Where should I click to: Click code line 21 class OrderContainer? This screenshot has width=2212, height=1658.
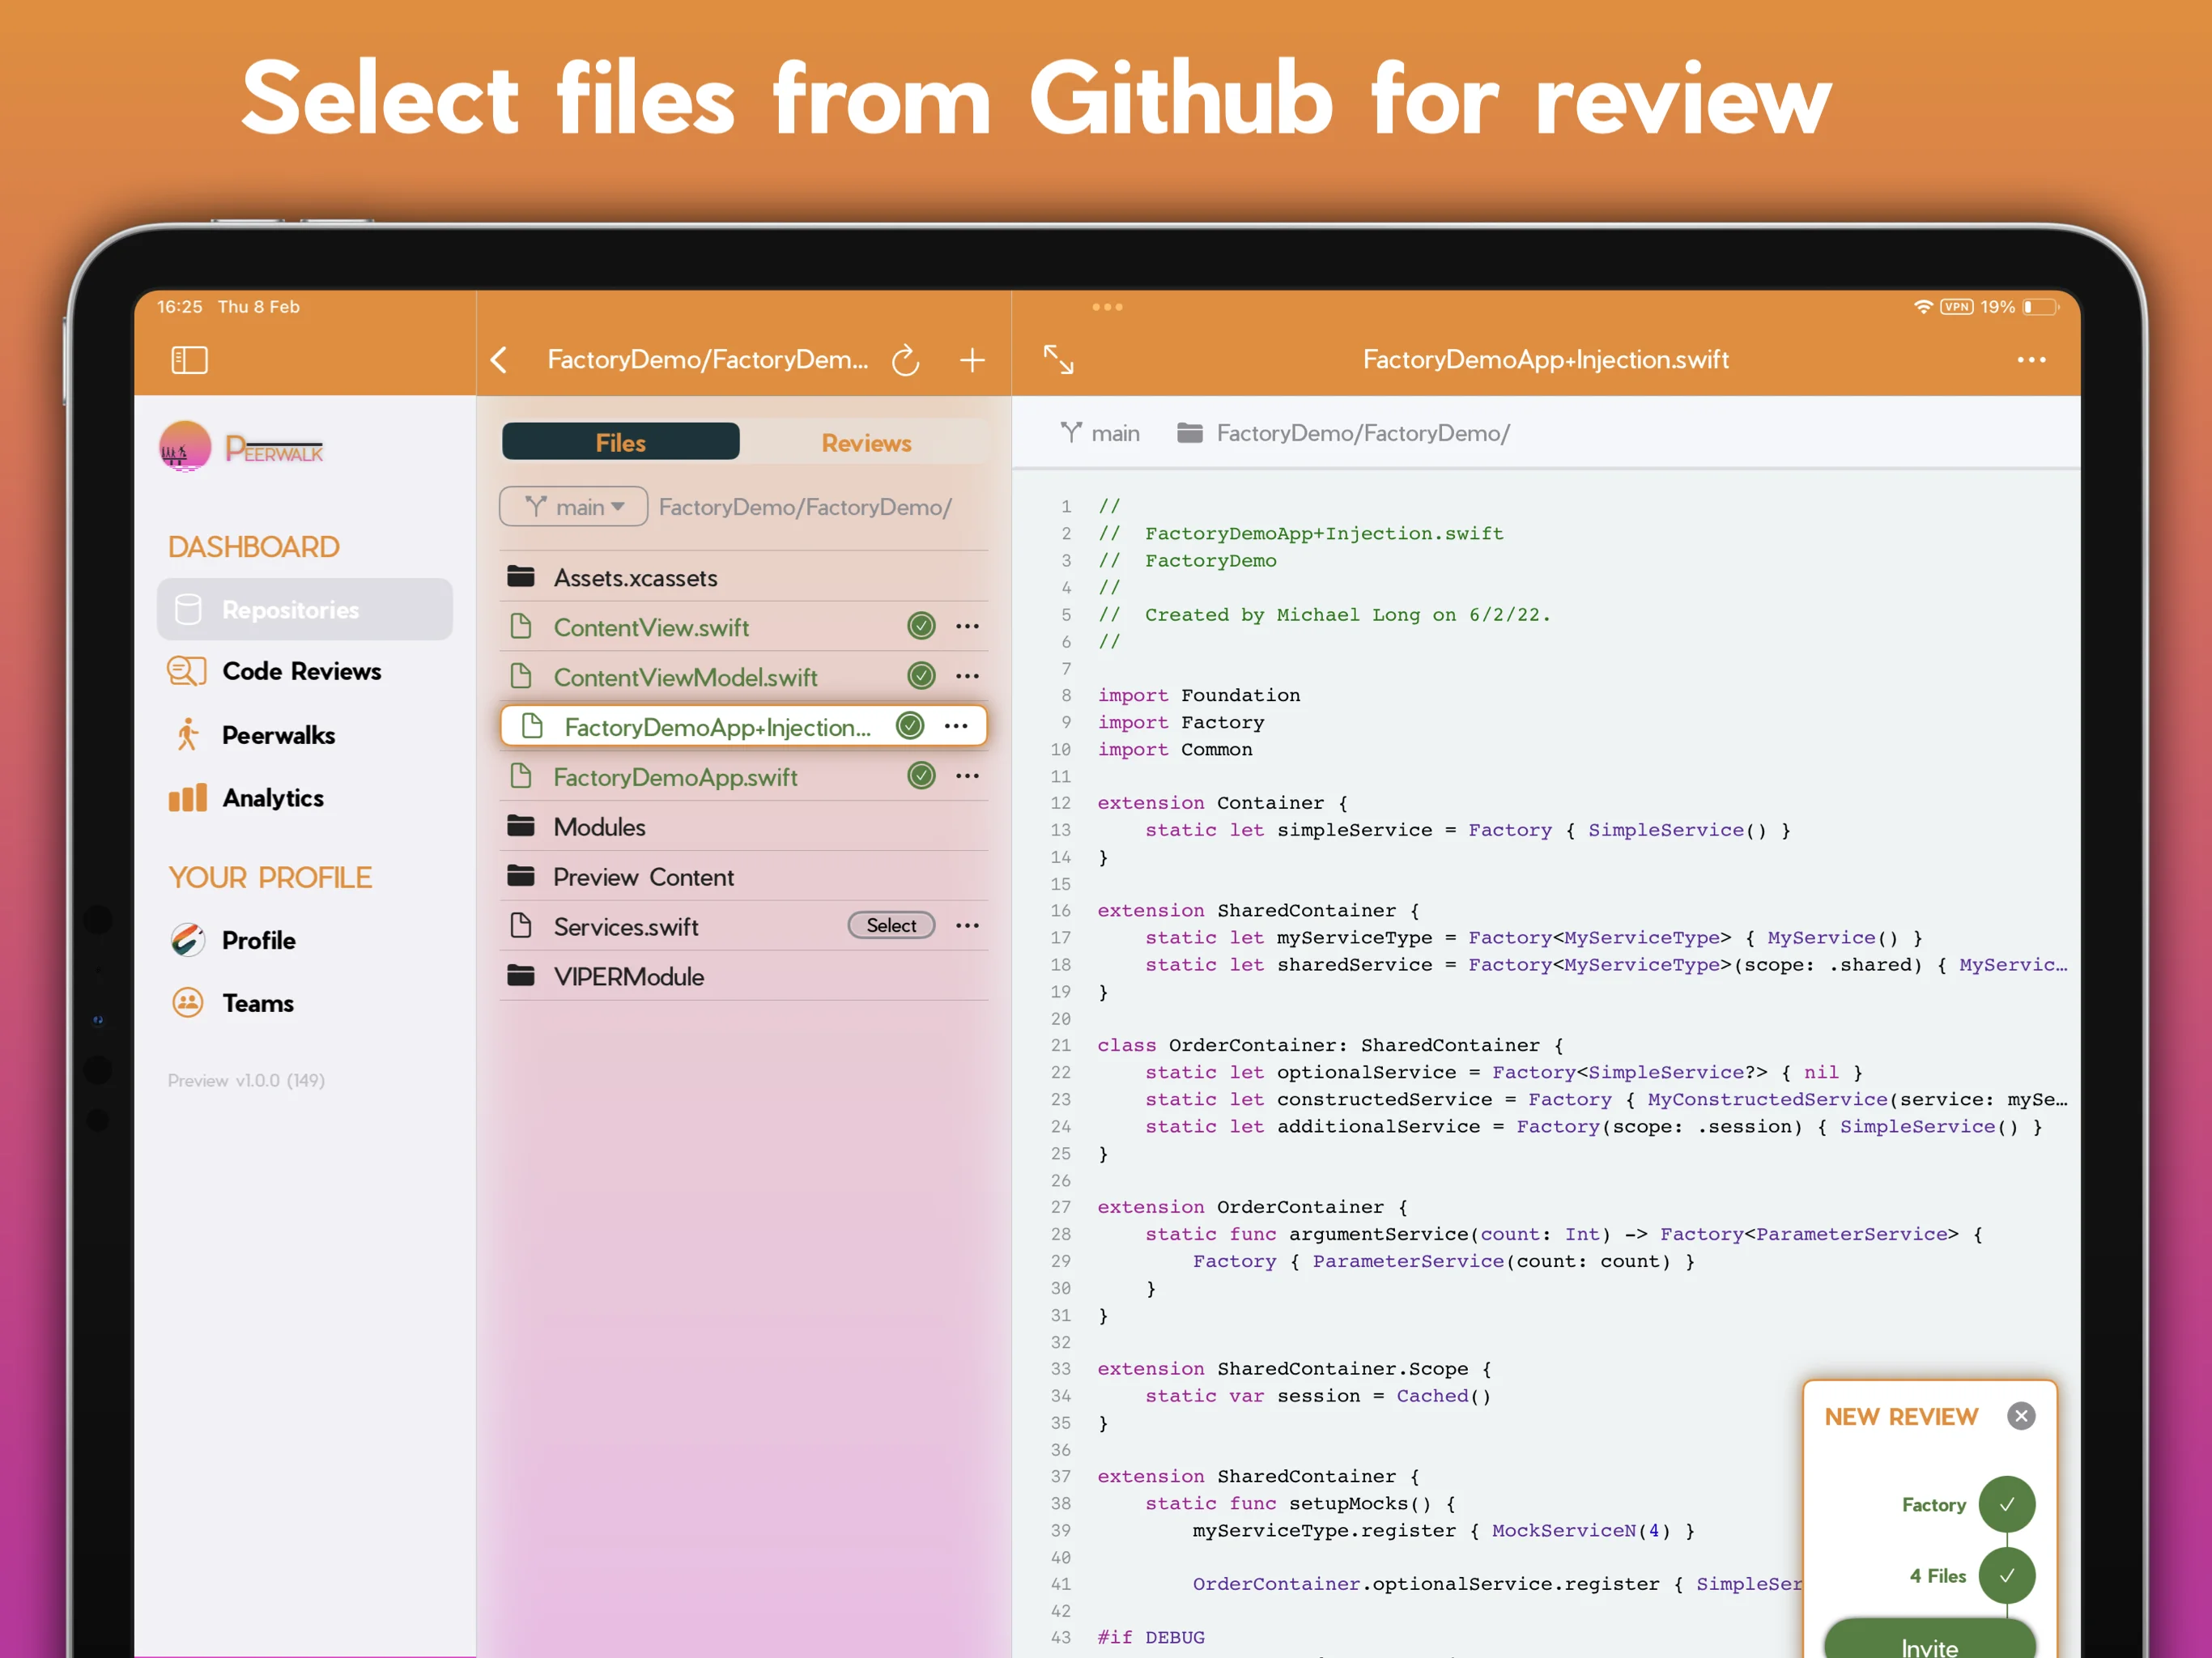pos(1330,1045)
